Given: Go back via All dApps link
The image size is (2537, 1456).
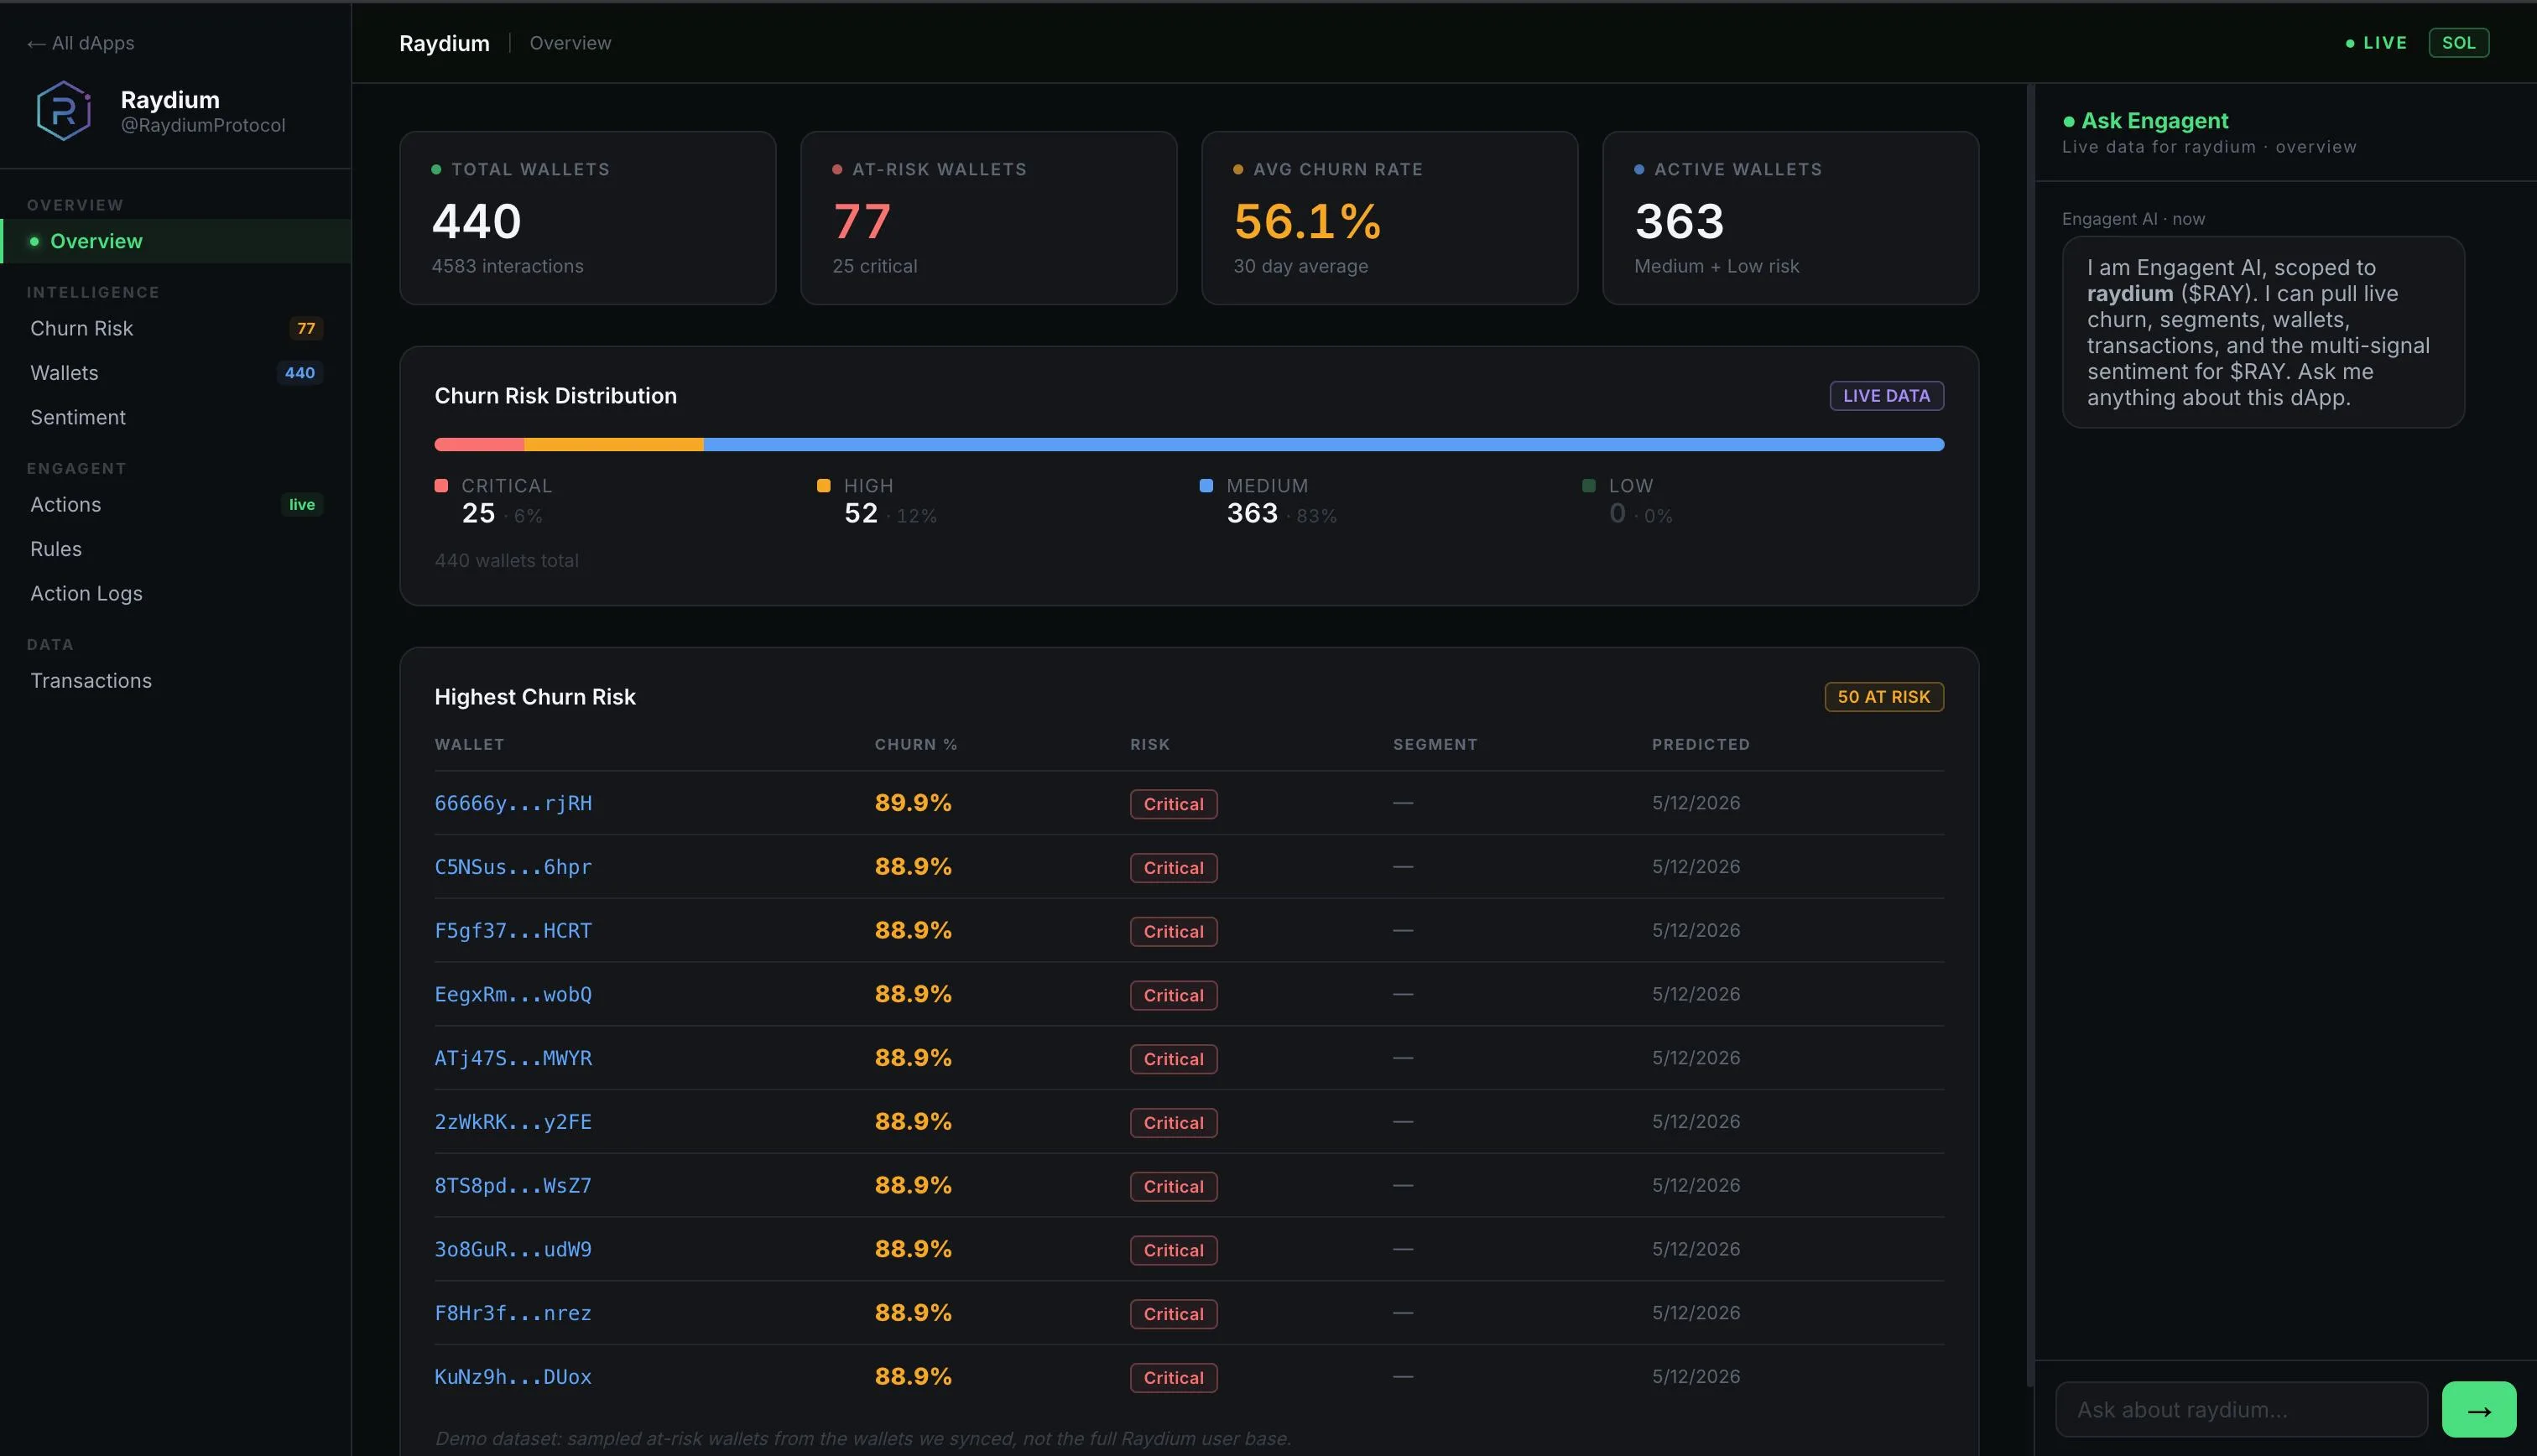Looking at the screenshot, I should [x=81, y=43].
